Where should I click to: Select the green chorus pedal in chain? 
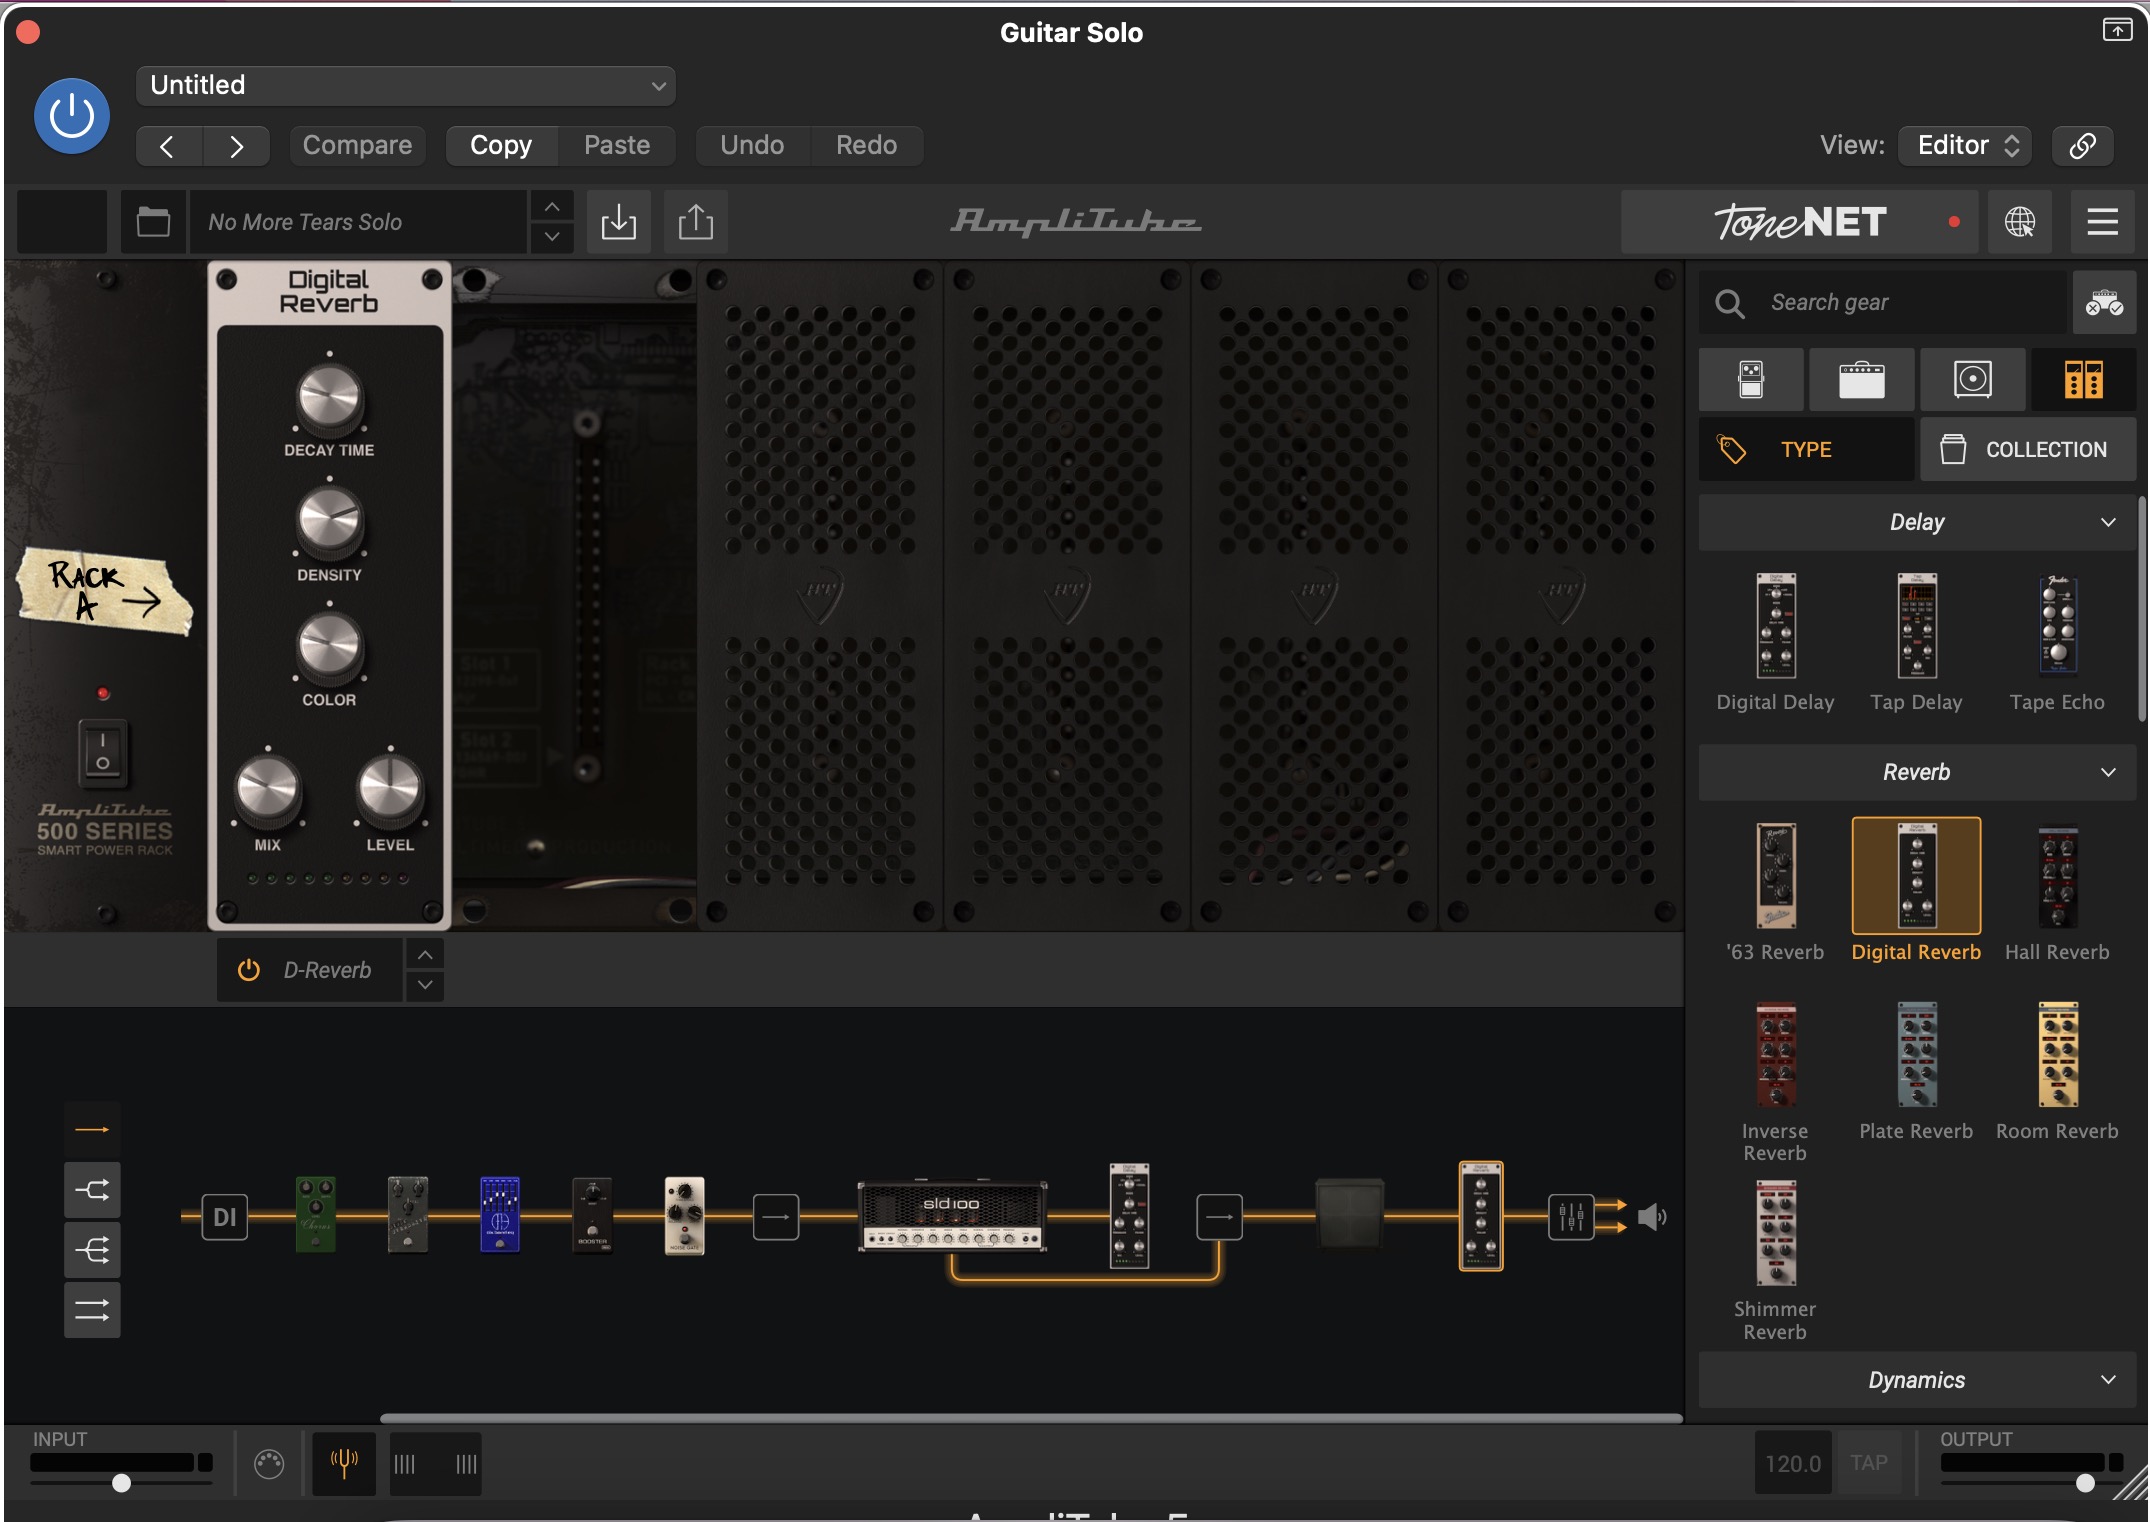(316, 1215)
